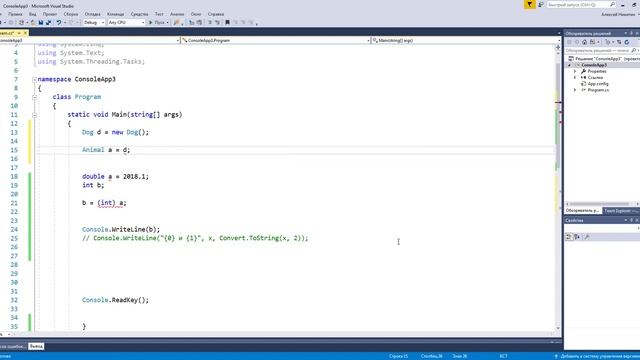Screen dimensions: 640x360
Task: Expand the Ссылки references node
Action: [575, 78]
